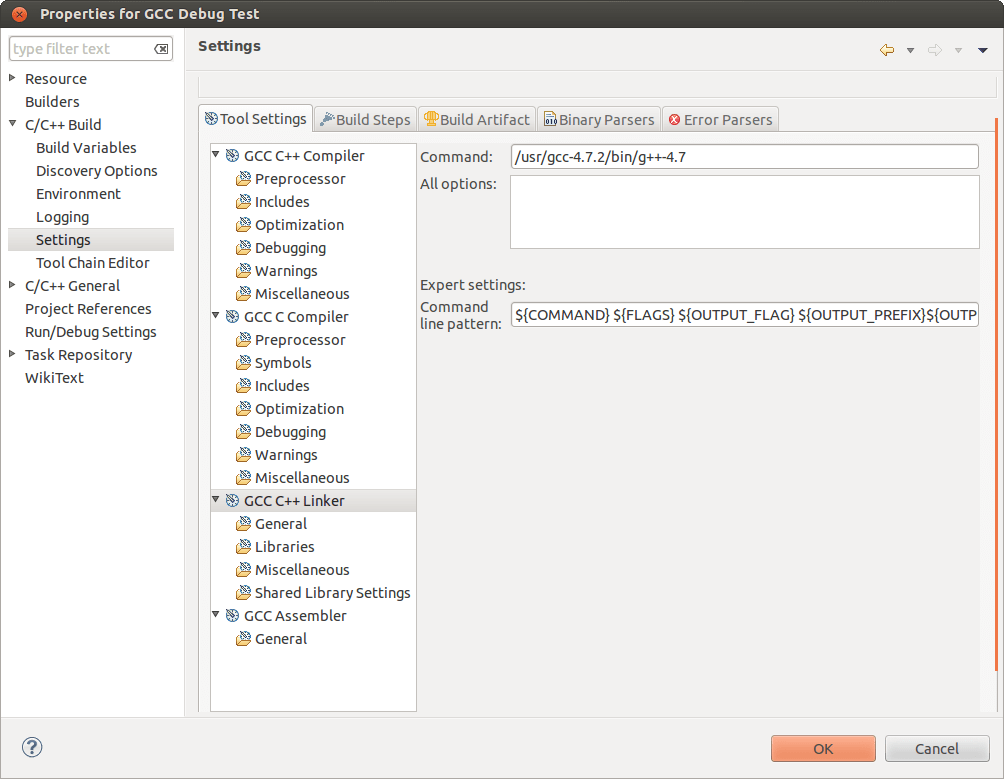Click the Shared Library Settings option icon
The height and width of the screenshot is (779, 1004).
pos(243,593)
